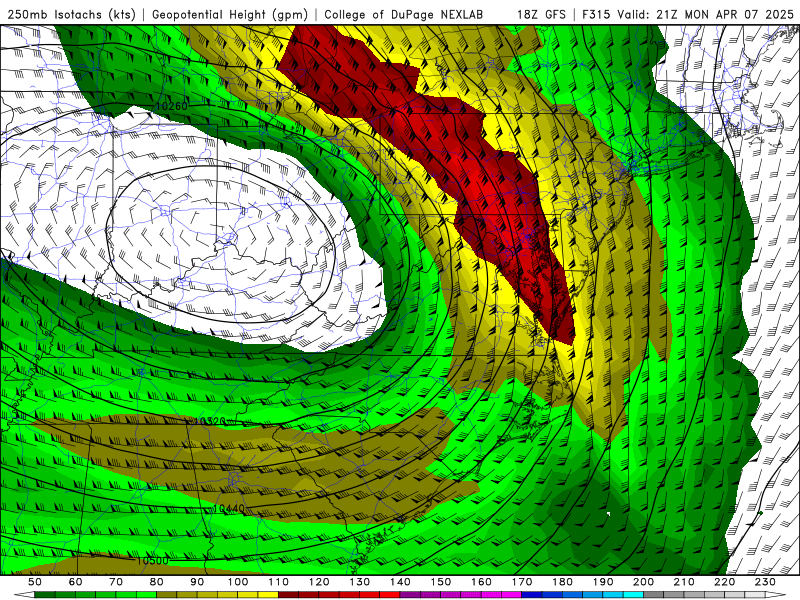This screenshot has width=800, height=600.
Task: Click the 140 value on the color scale
Action: coord(400,582)
